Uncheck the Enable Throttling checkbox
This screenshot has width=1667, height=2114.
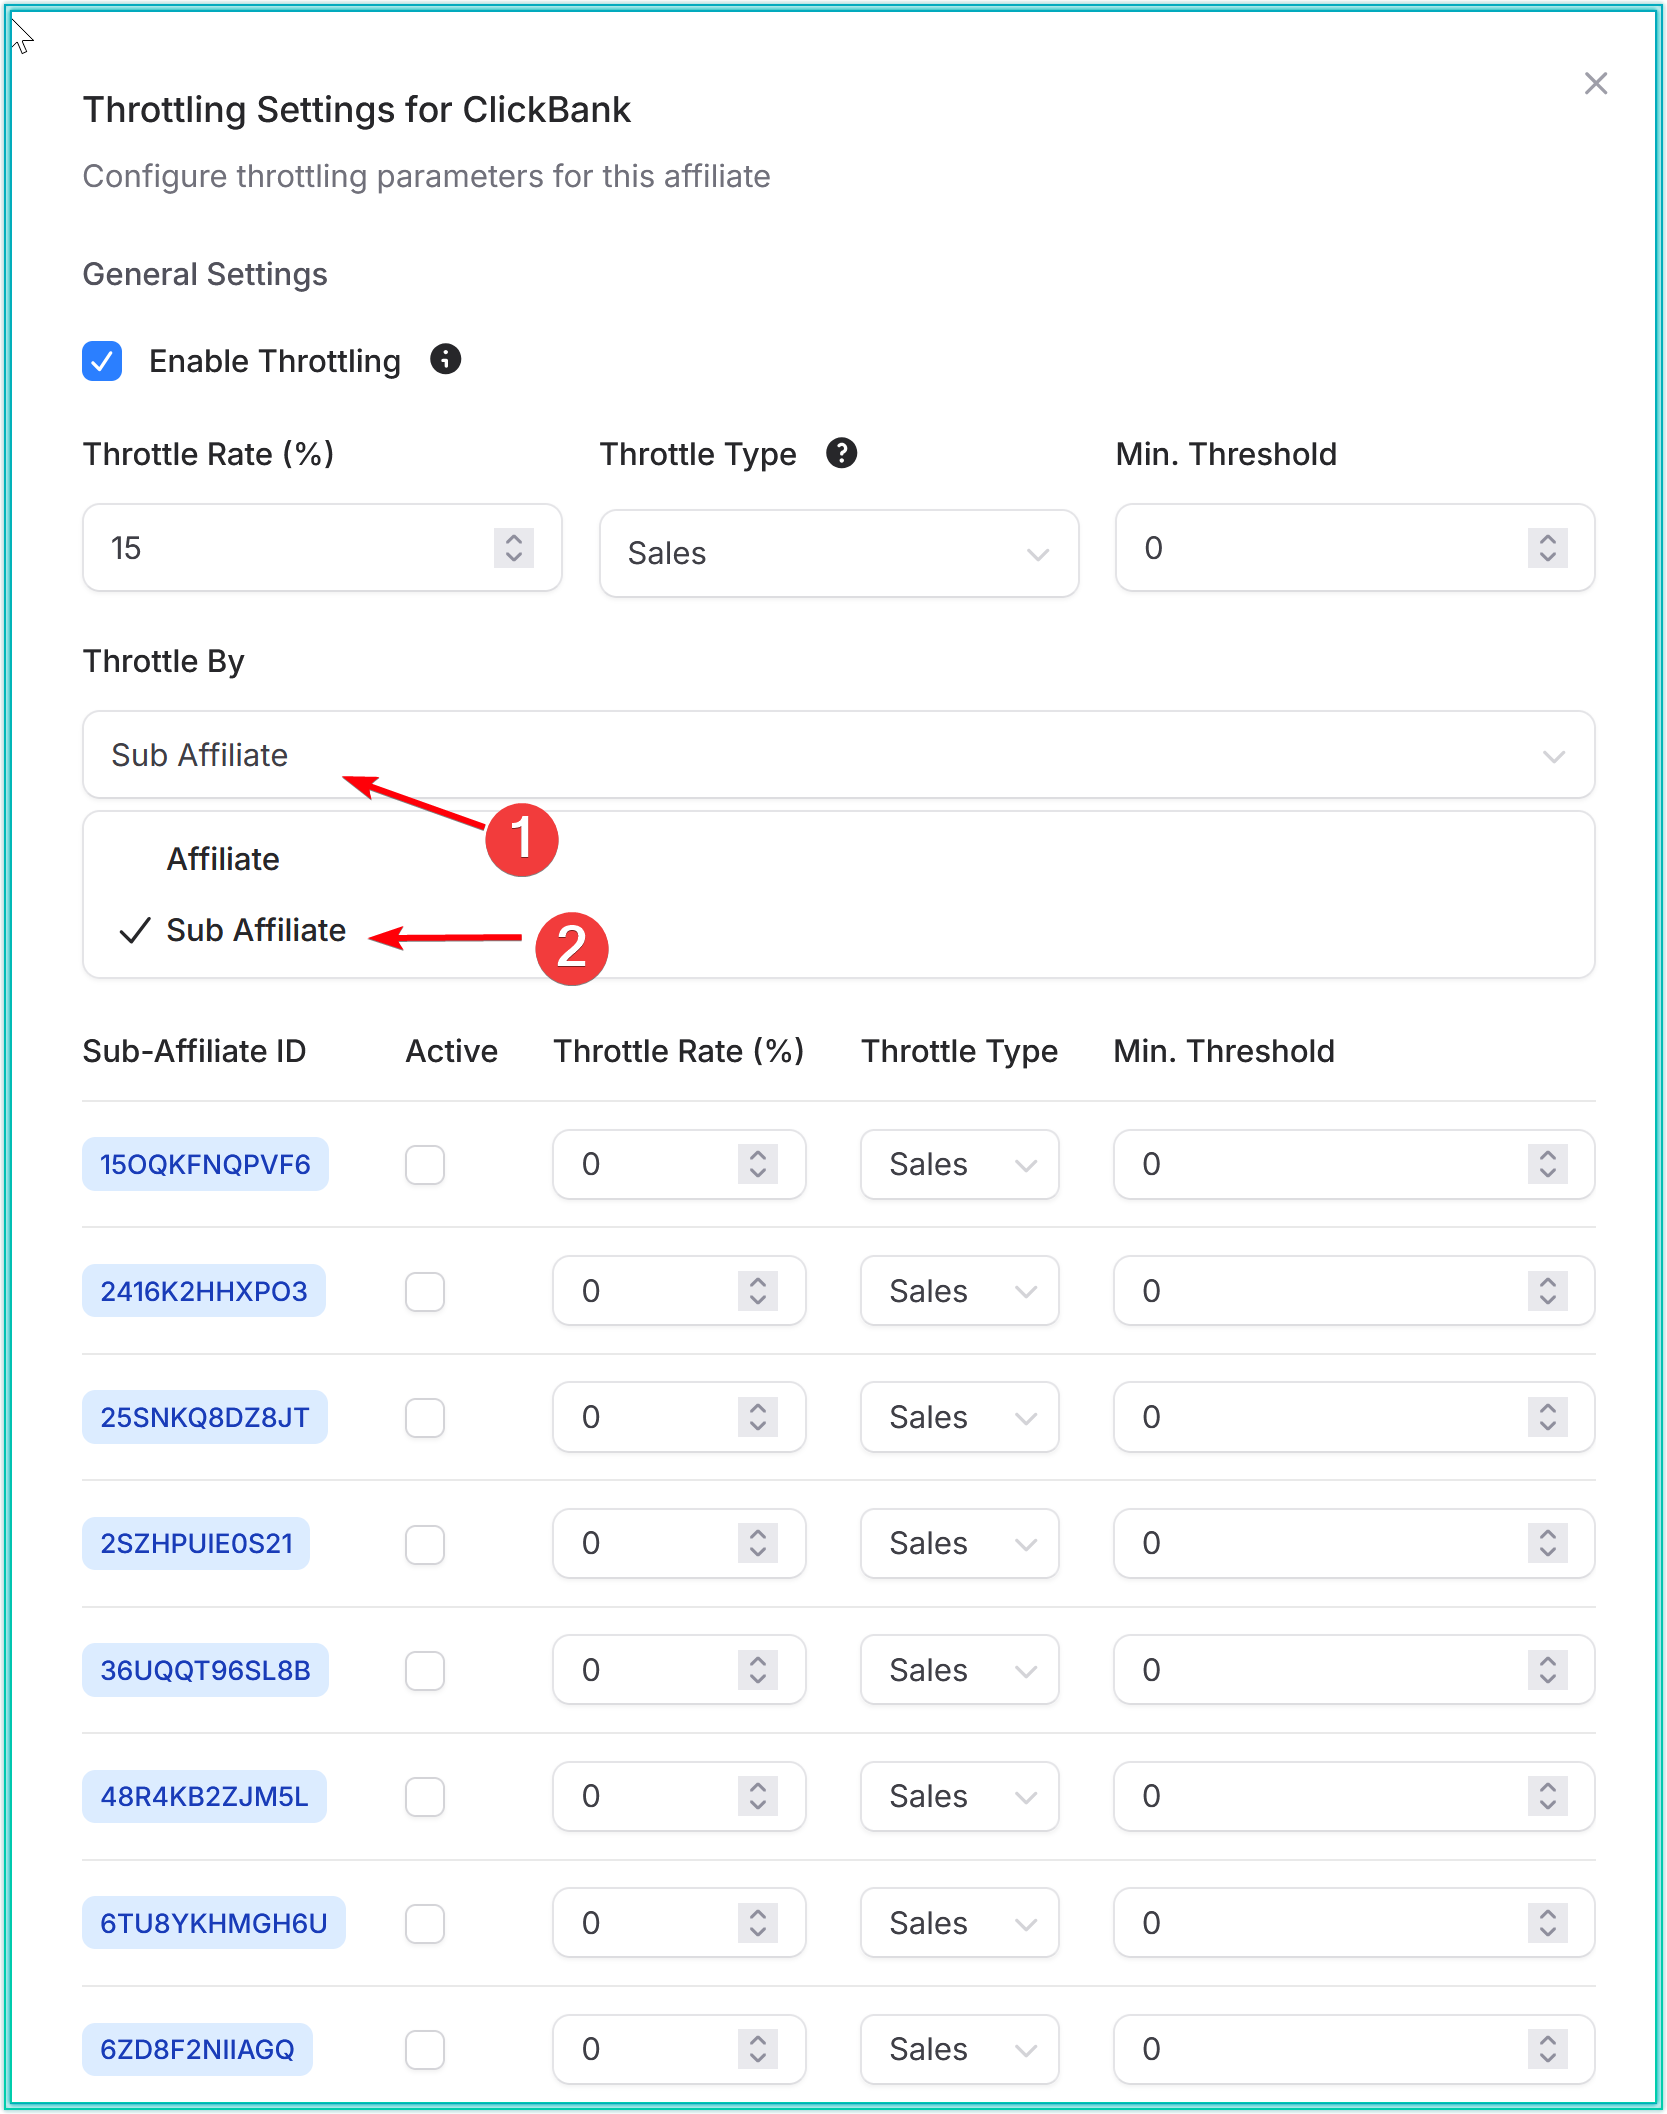point(102,361)
